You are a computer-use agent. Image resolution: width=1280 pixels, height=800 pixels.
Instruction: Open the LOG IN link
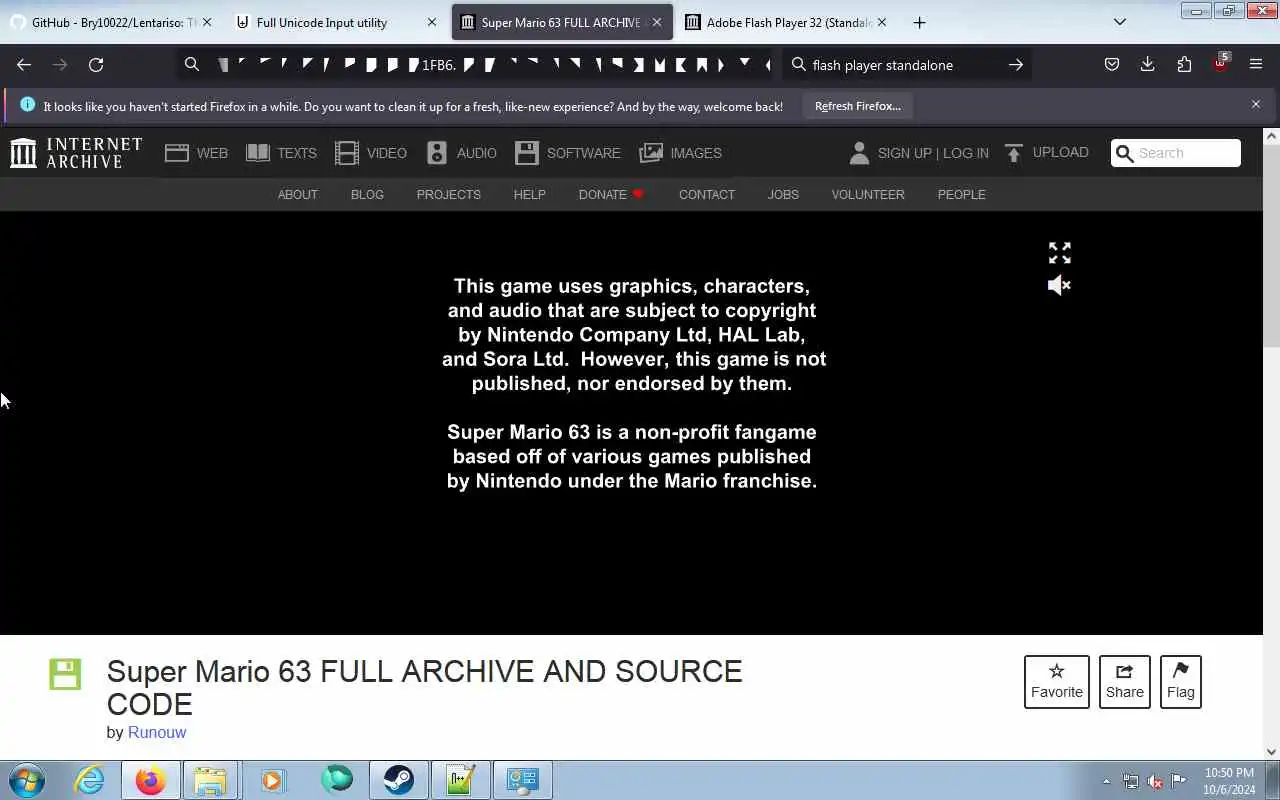[966, 153]
